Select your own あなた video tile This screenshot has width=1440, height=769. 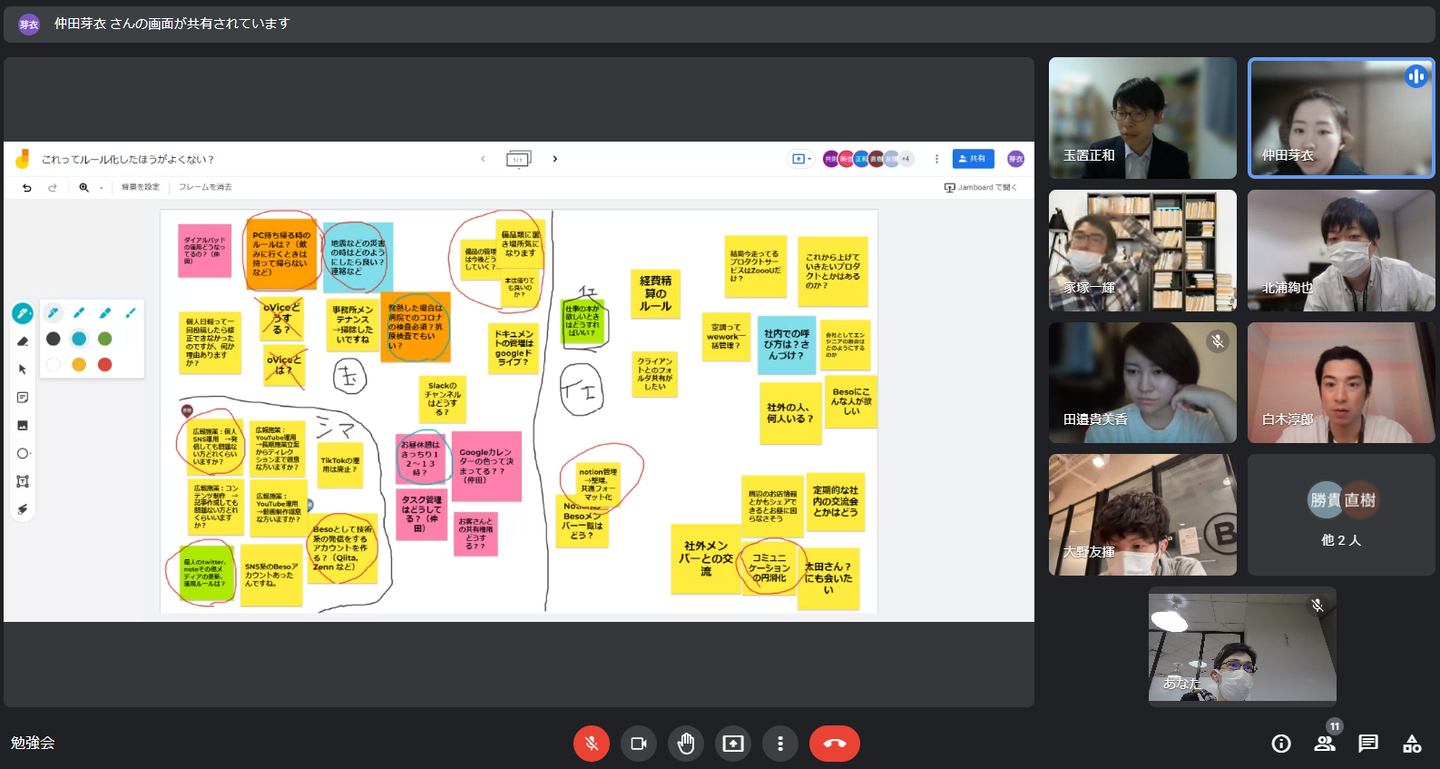(x=1242, y=647)
